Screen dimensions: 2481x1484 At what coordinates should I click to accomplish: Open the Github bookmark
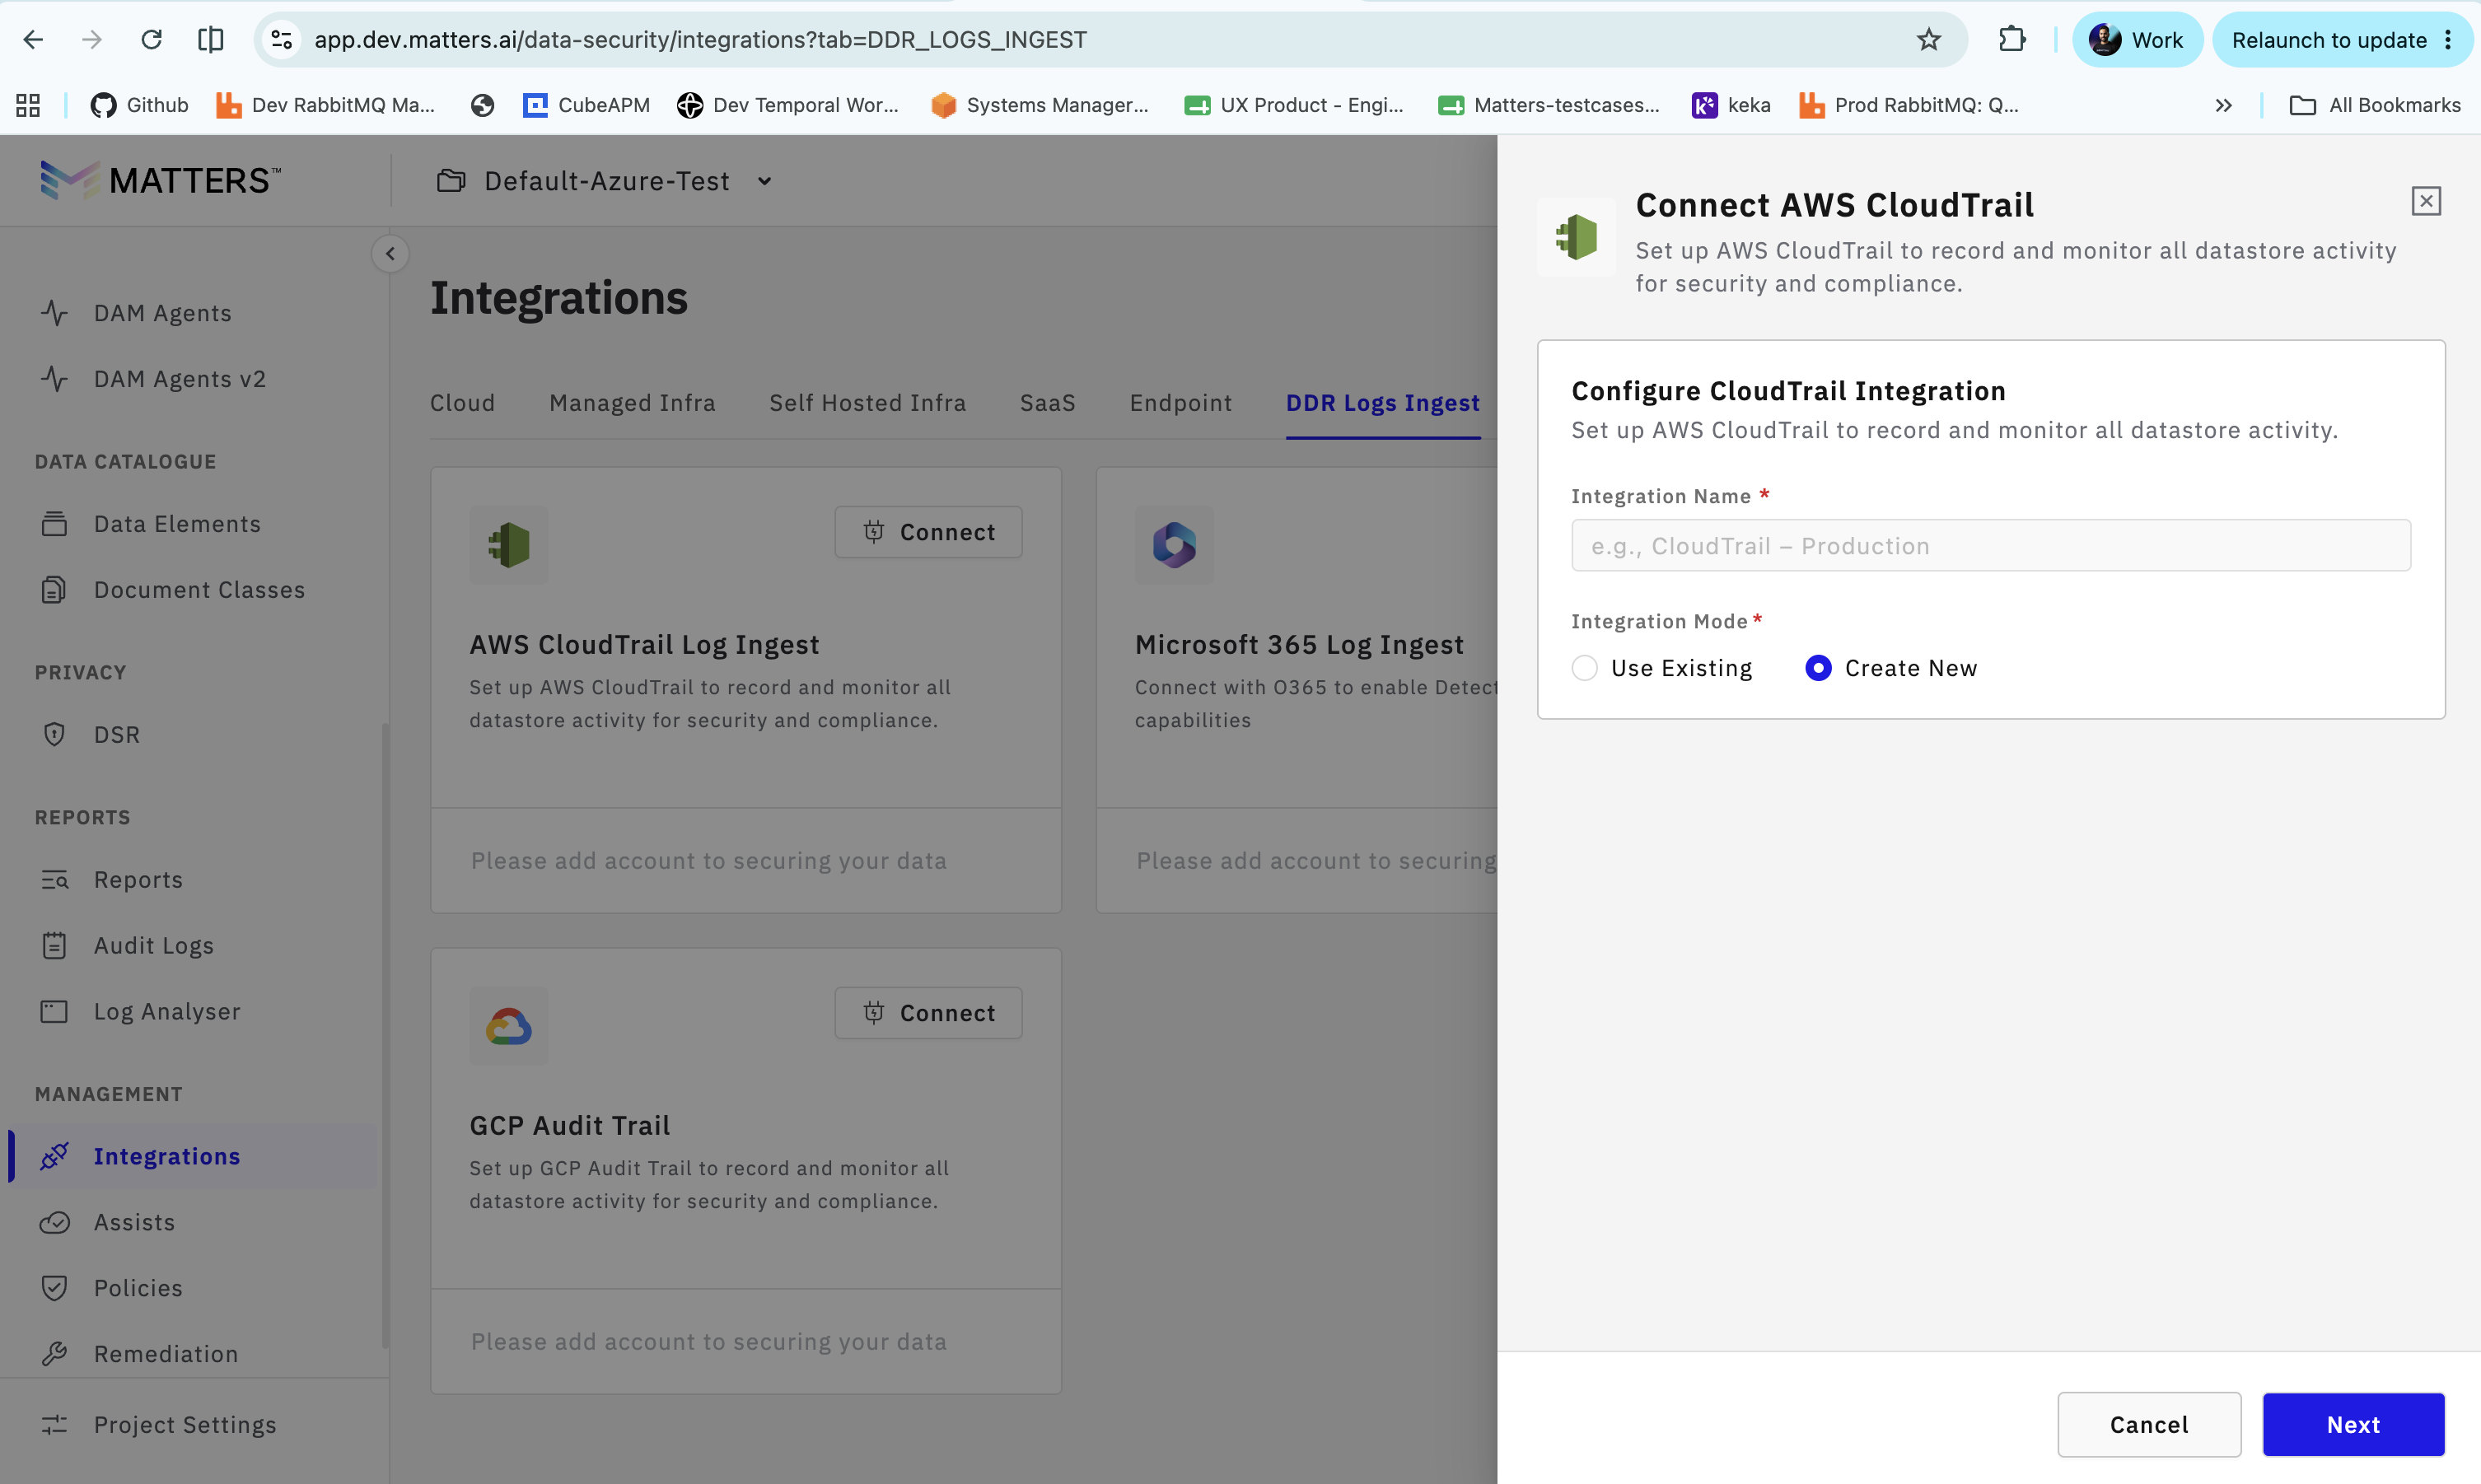pyautogui.click(x=139, y=105)
